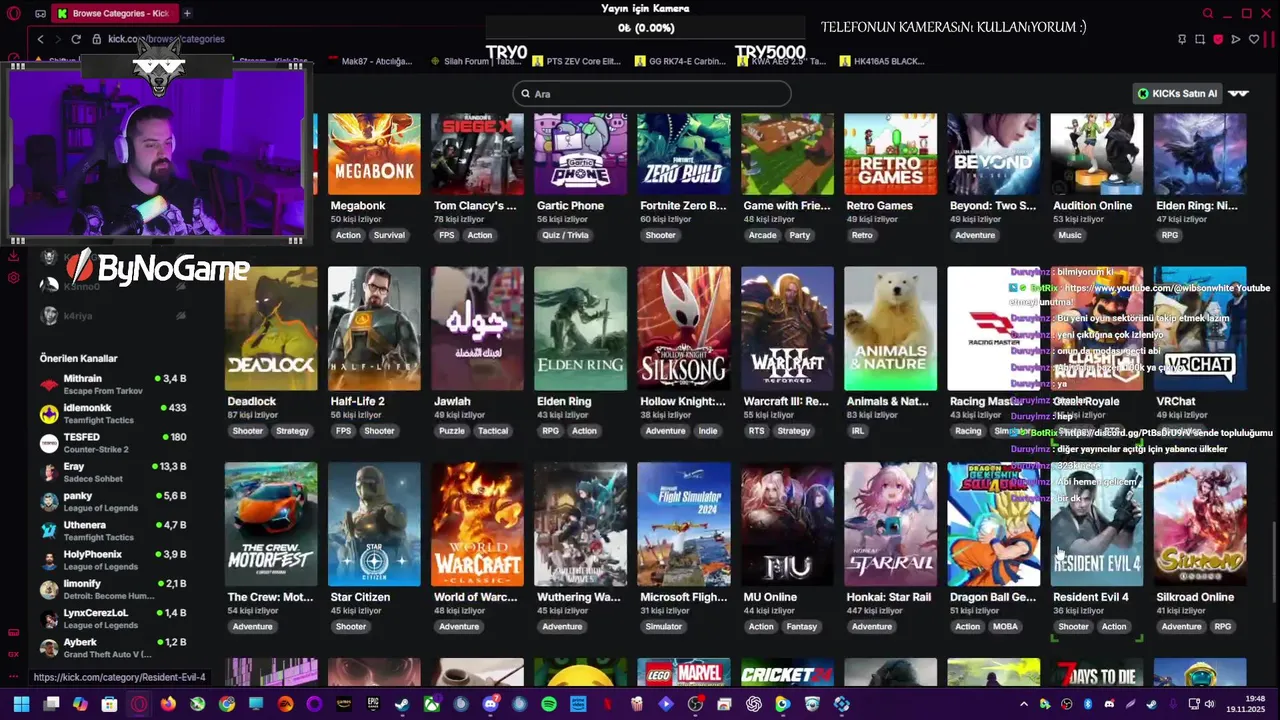Select Indie tag under Hollow Knight
1280x720 pixels.
click(x=708, y=431)
